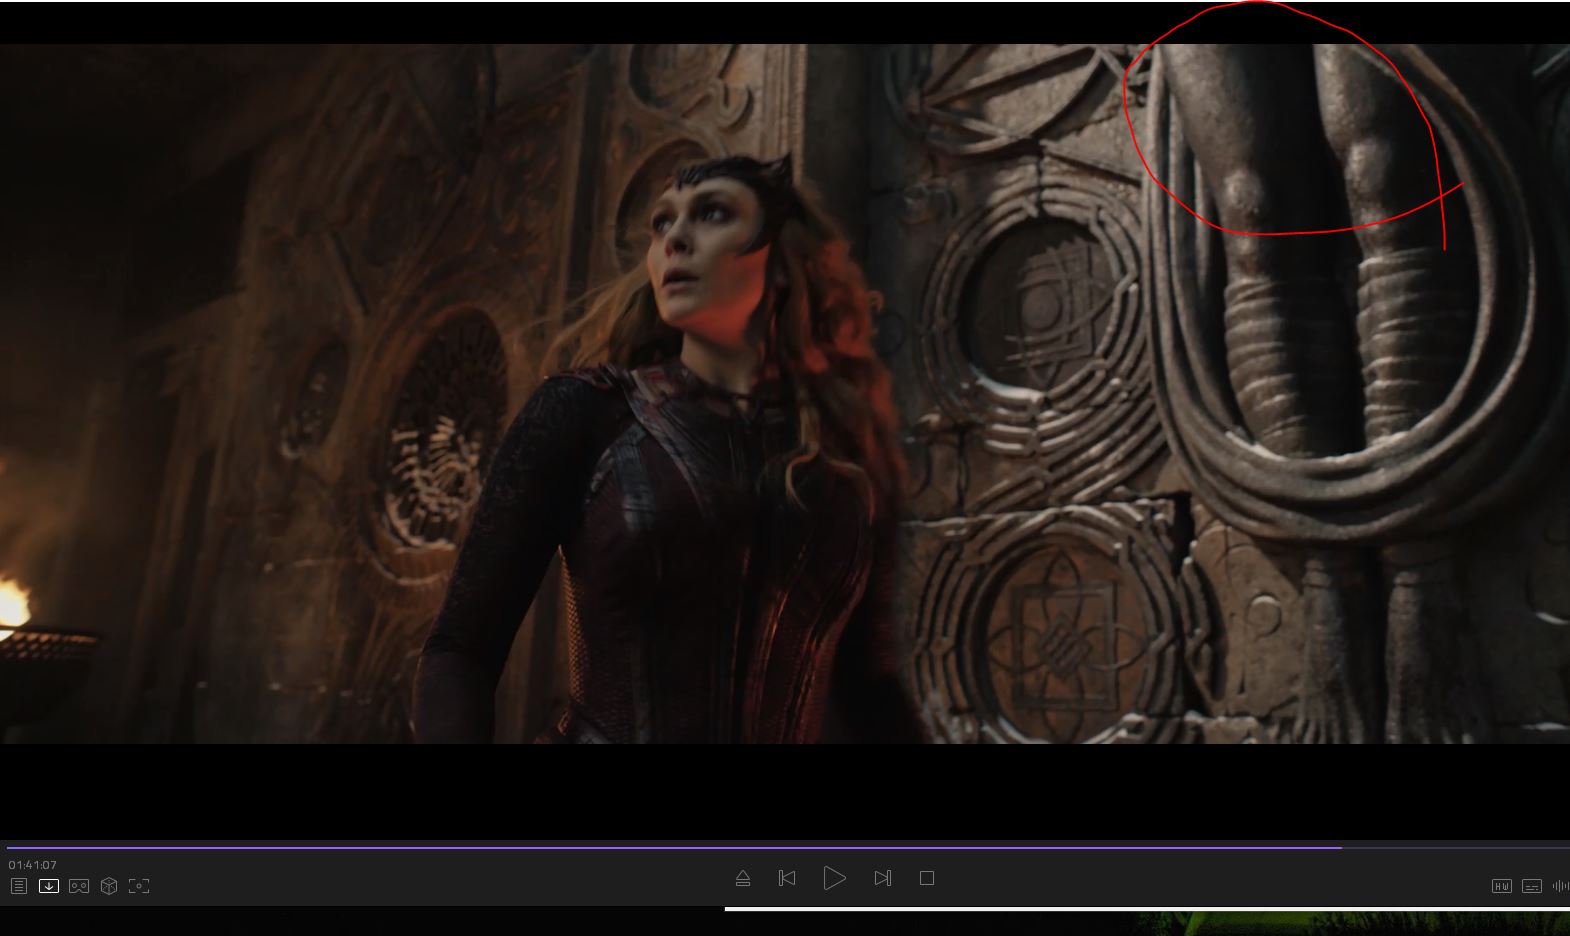Open the playlist panel icon
Viewport: 1570px width, 936px height.
click(18, 886)
